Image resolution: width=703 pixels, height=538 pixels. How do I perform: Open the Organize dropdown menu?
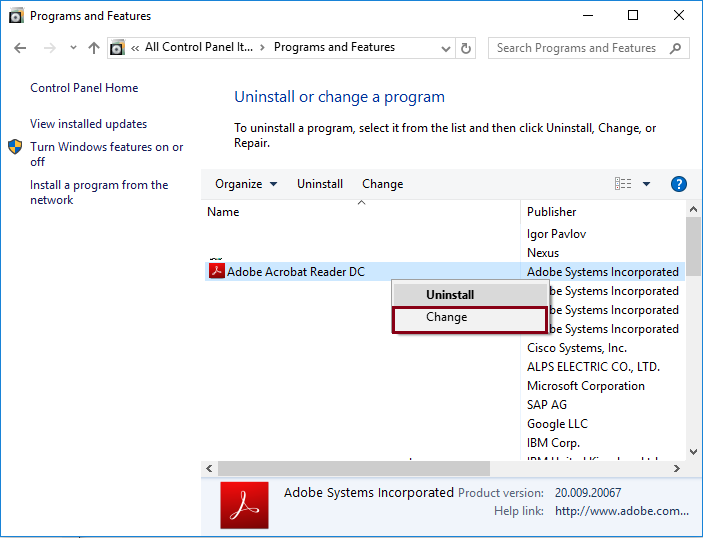tap(246, 184)
